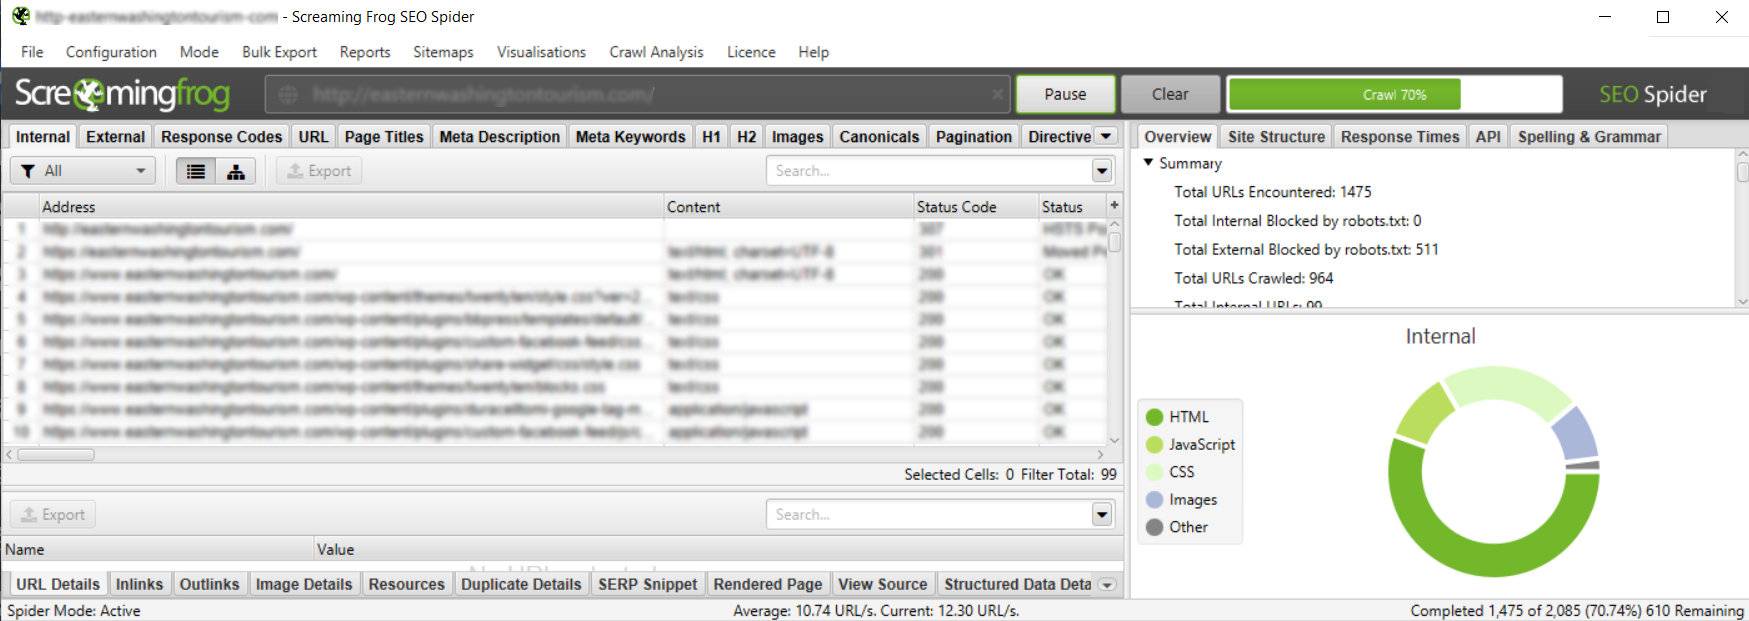1749x621 pixels.
Task: Open the Configuration menu
Action: tap(111, 52)
